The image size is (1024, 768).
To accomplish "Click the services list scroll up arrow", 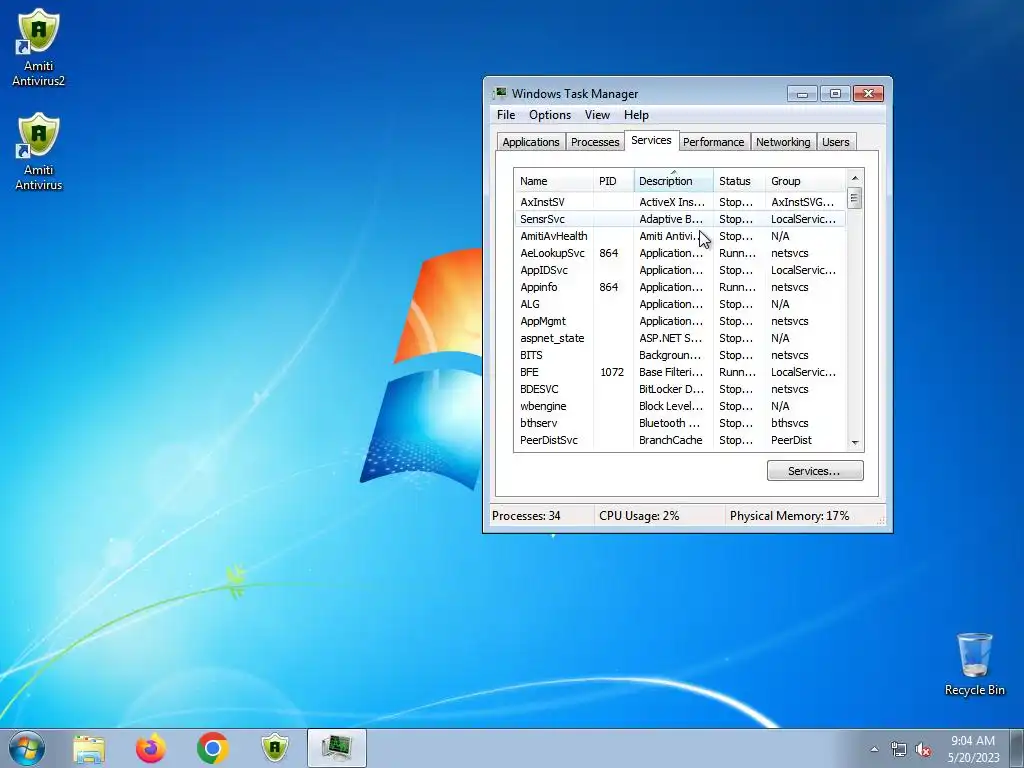I will click(855, 178).
